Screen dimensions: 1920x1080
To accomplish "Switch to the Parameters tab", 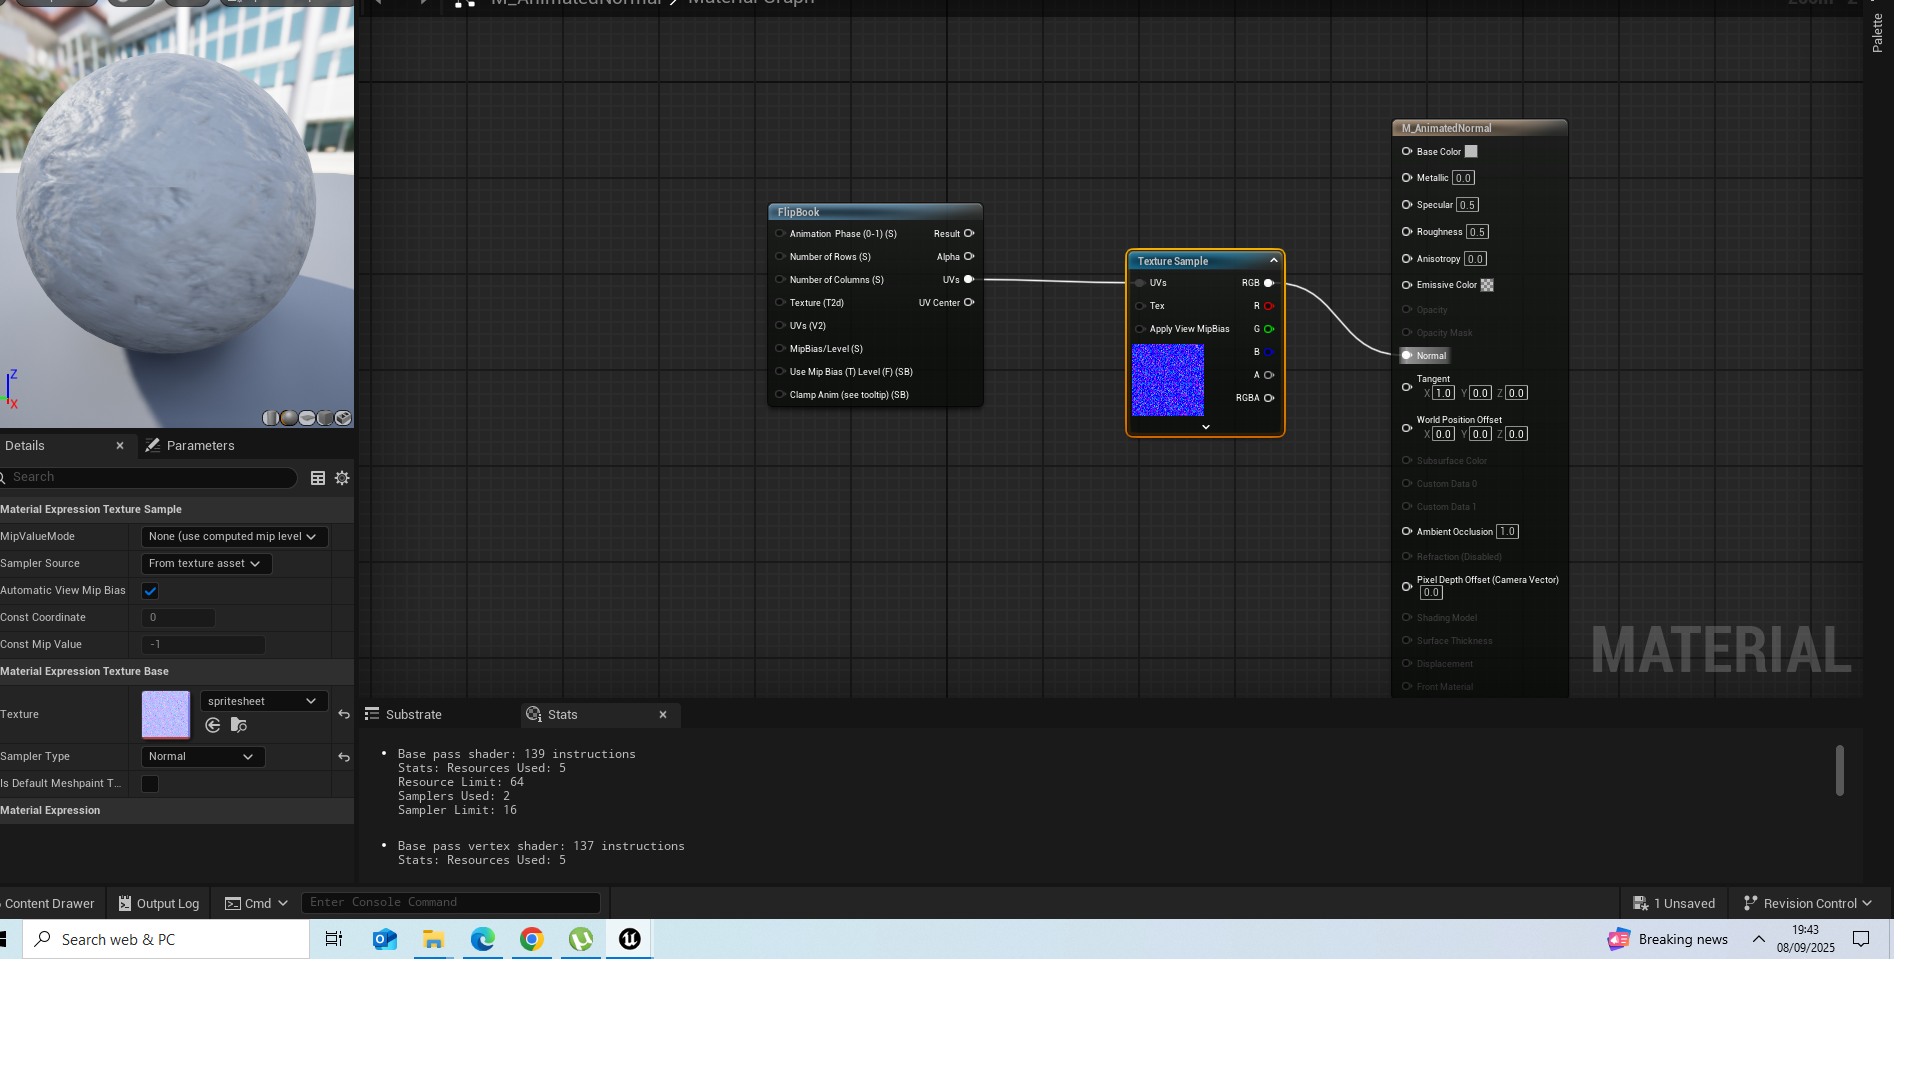I will click(190, 446).
